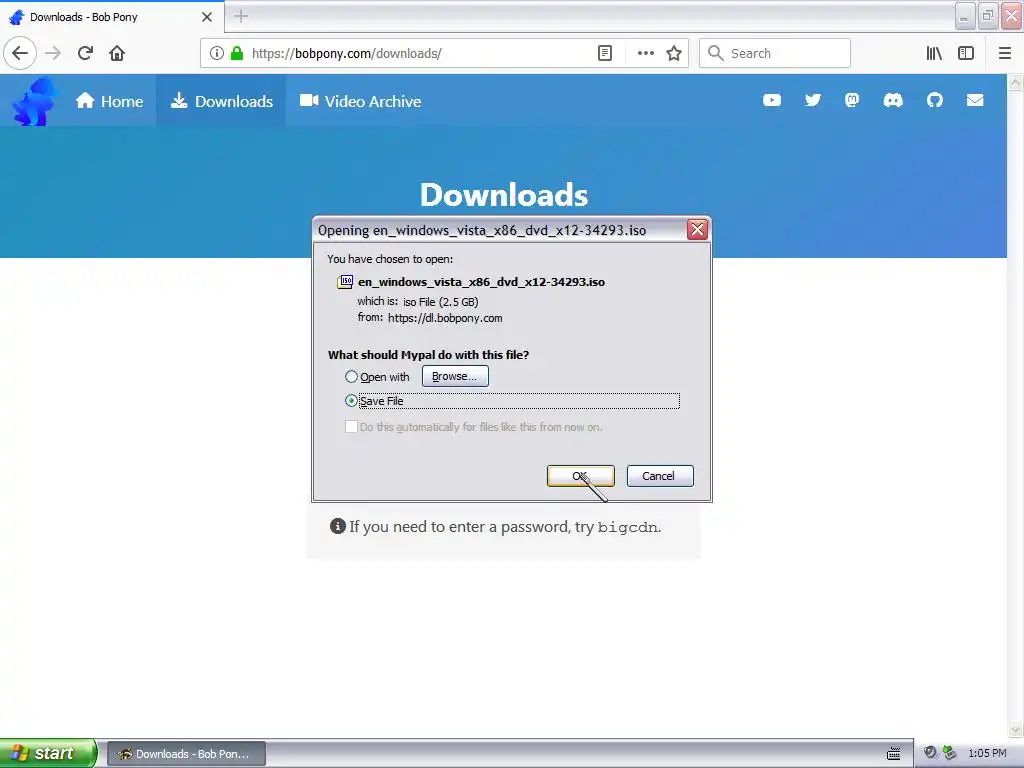Confirm download with OK button
1024x768 pixels.
[x=581, y=476]
